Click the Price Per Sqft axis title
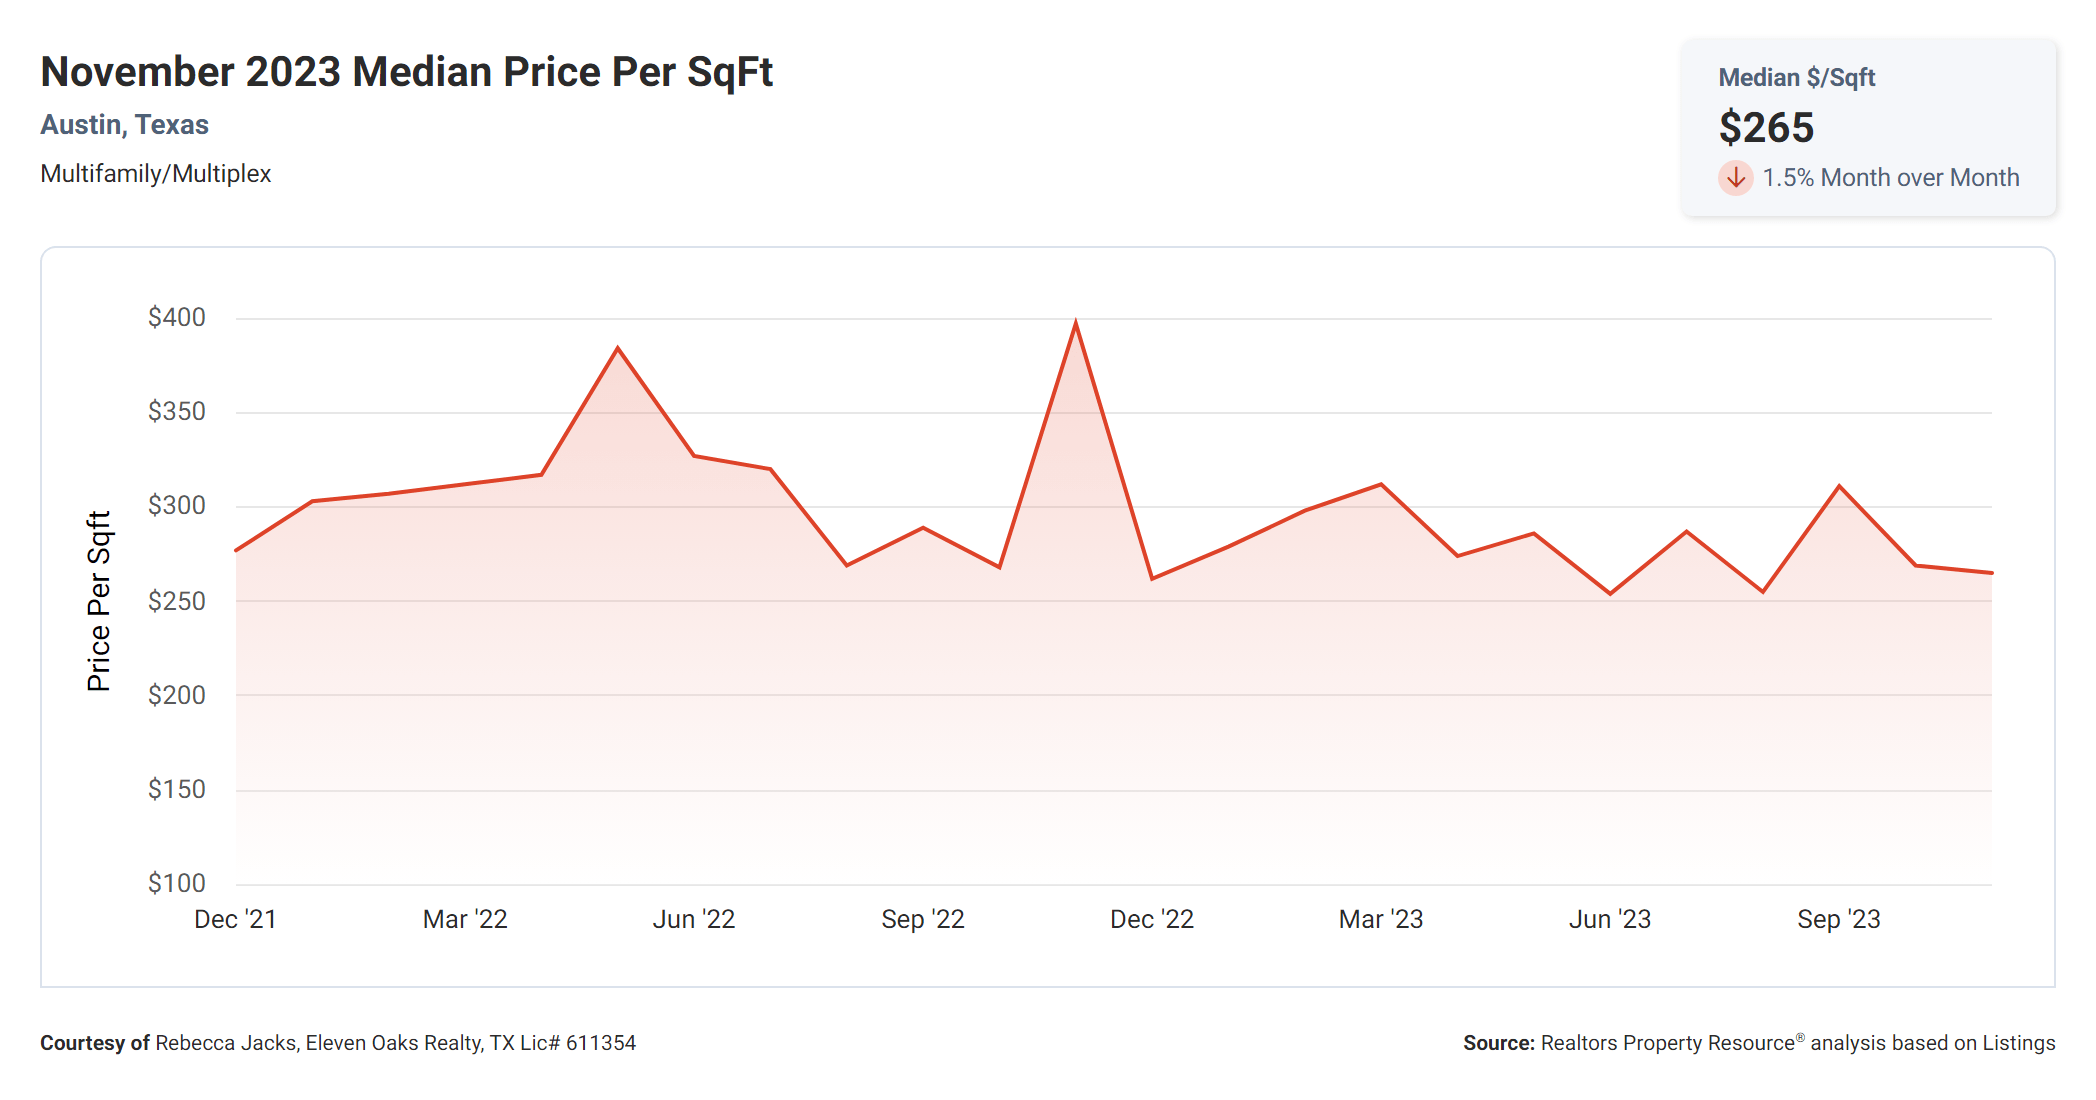This screenshot has height=1100, width=2096. [99, 601]
